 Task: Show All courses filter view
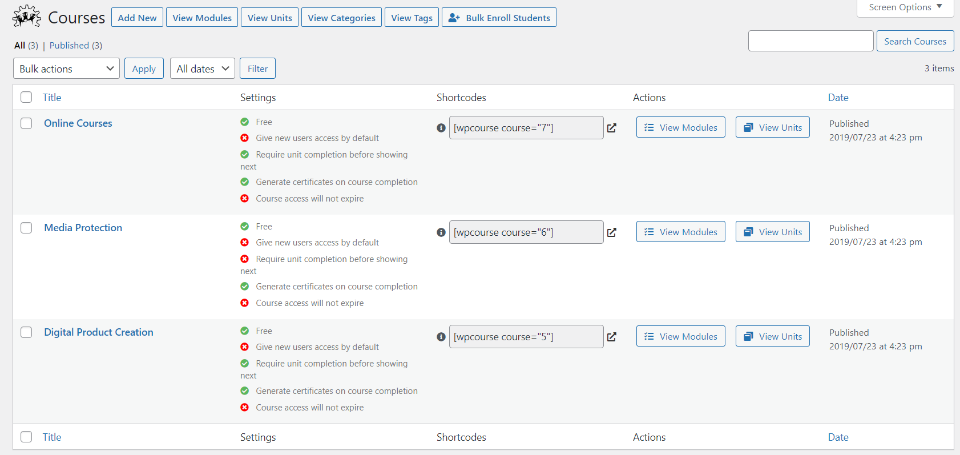point(20,46)
